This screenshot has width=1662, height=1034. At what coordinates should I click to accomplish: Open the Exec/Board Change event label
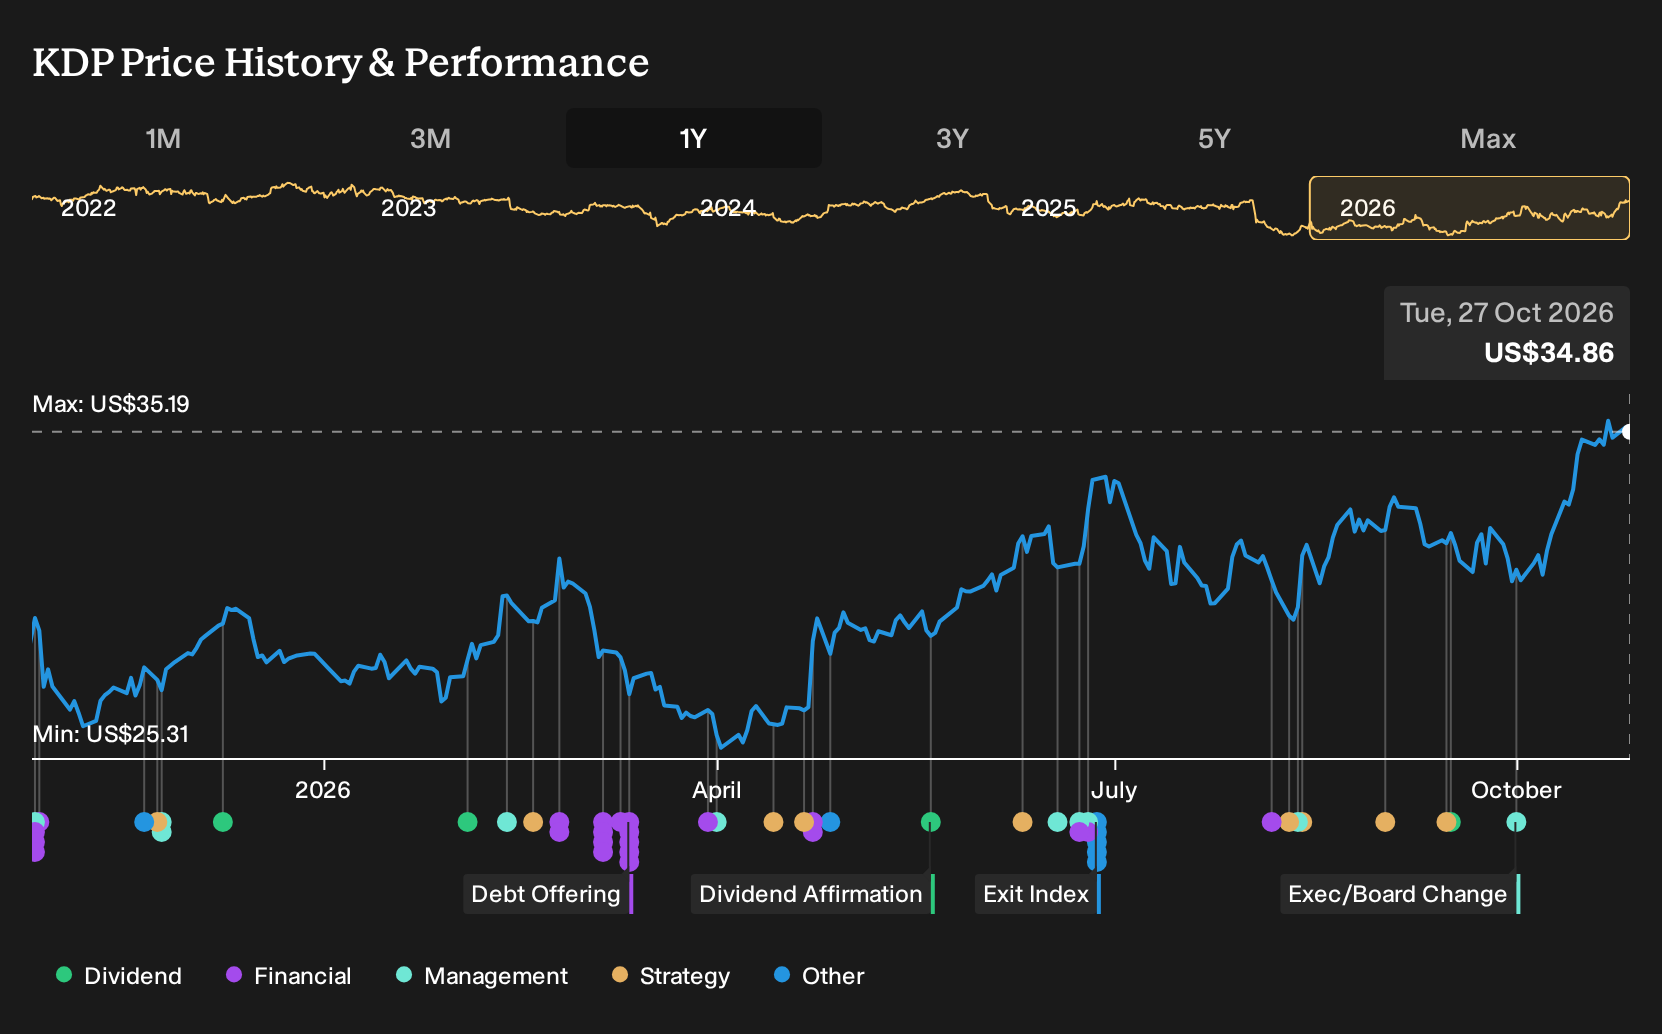[1400, 894]
